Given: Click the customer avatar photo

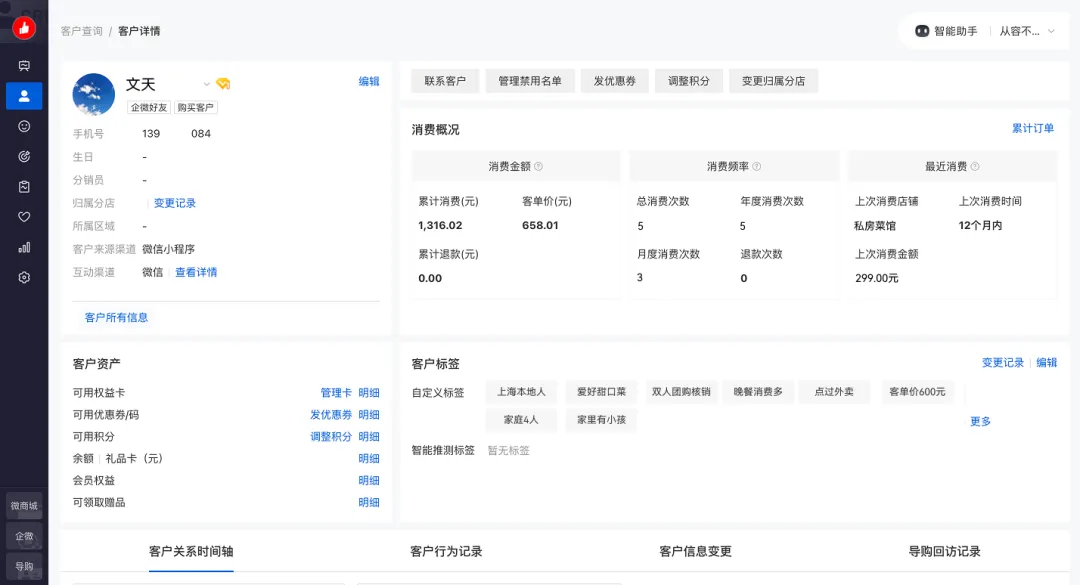Looking at the screenshot, I should click(x=94, y=94).
